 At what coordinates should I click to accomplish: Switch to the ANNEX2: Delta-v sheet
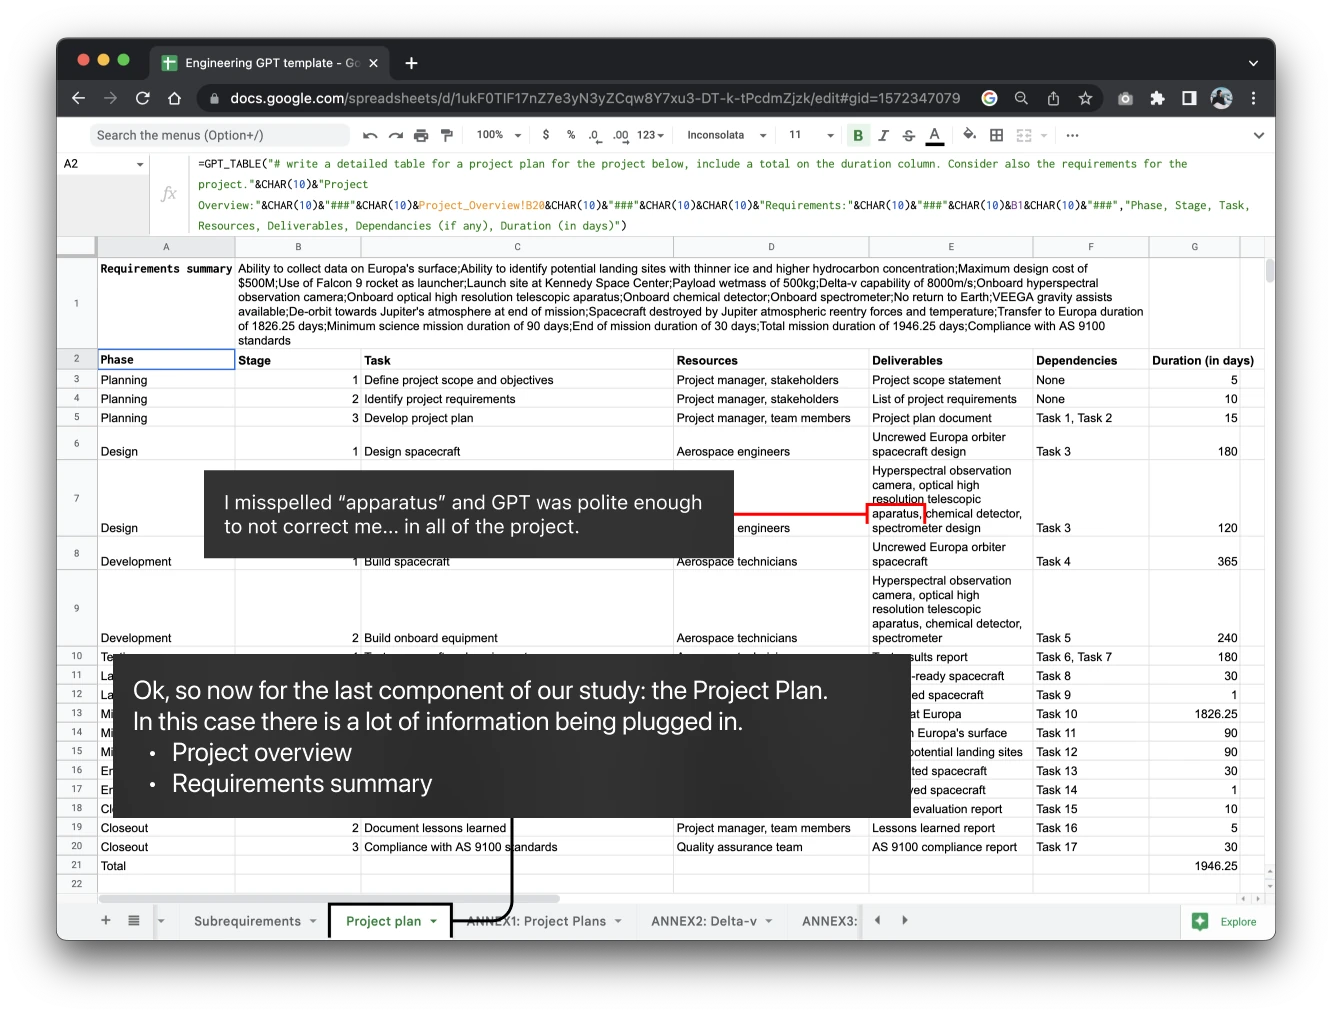(x=704, y=921)
